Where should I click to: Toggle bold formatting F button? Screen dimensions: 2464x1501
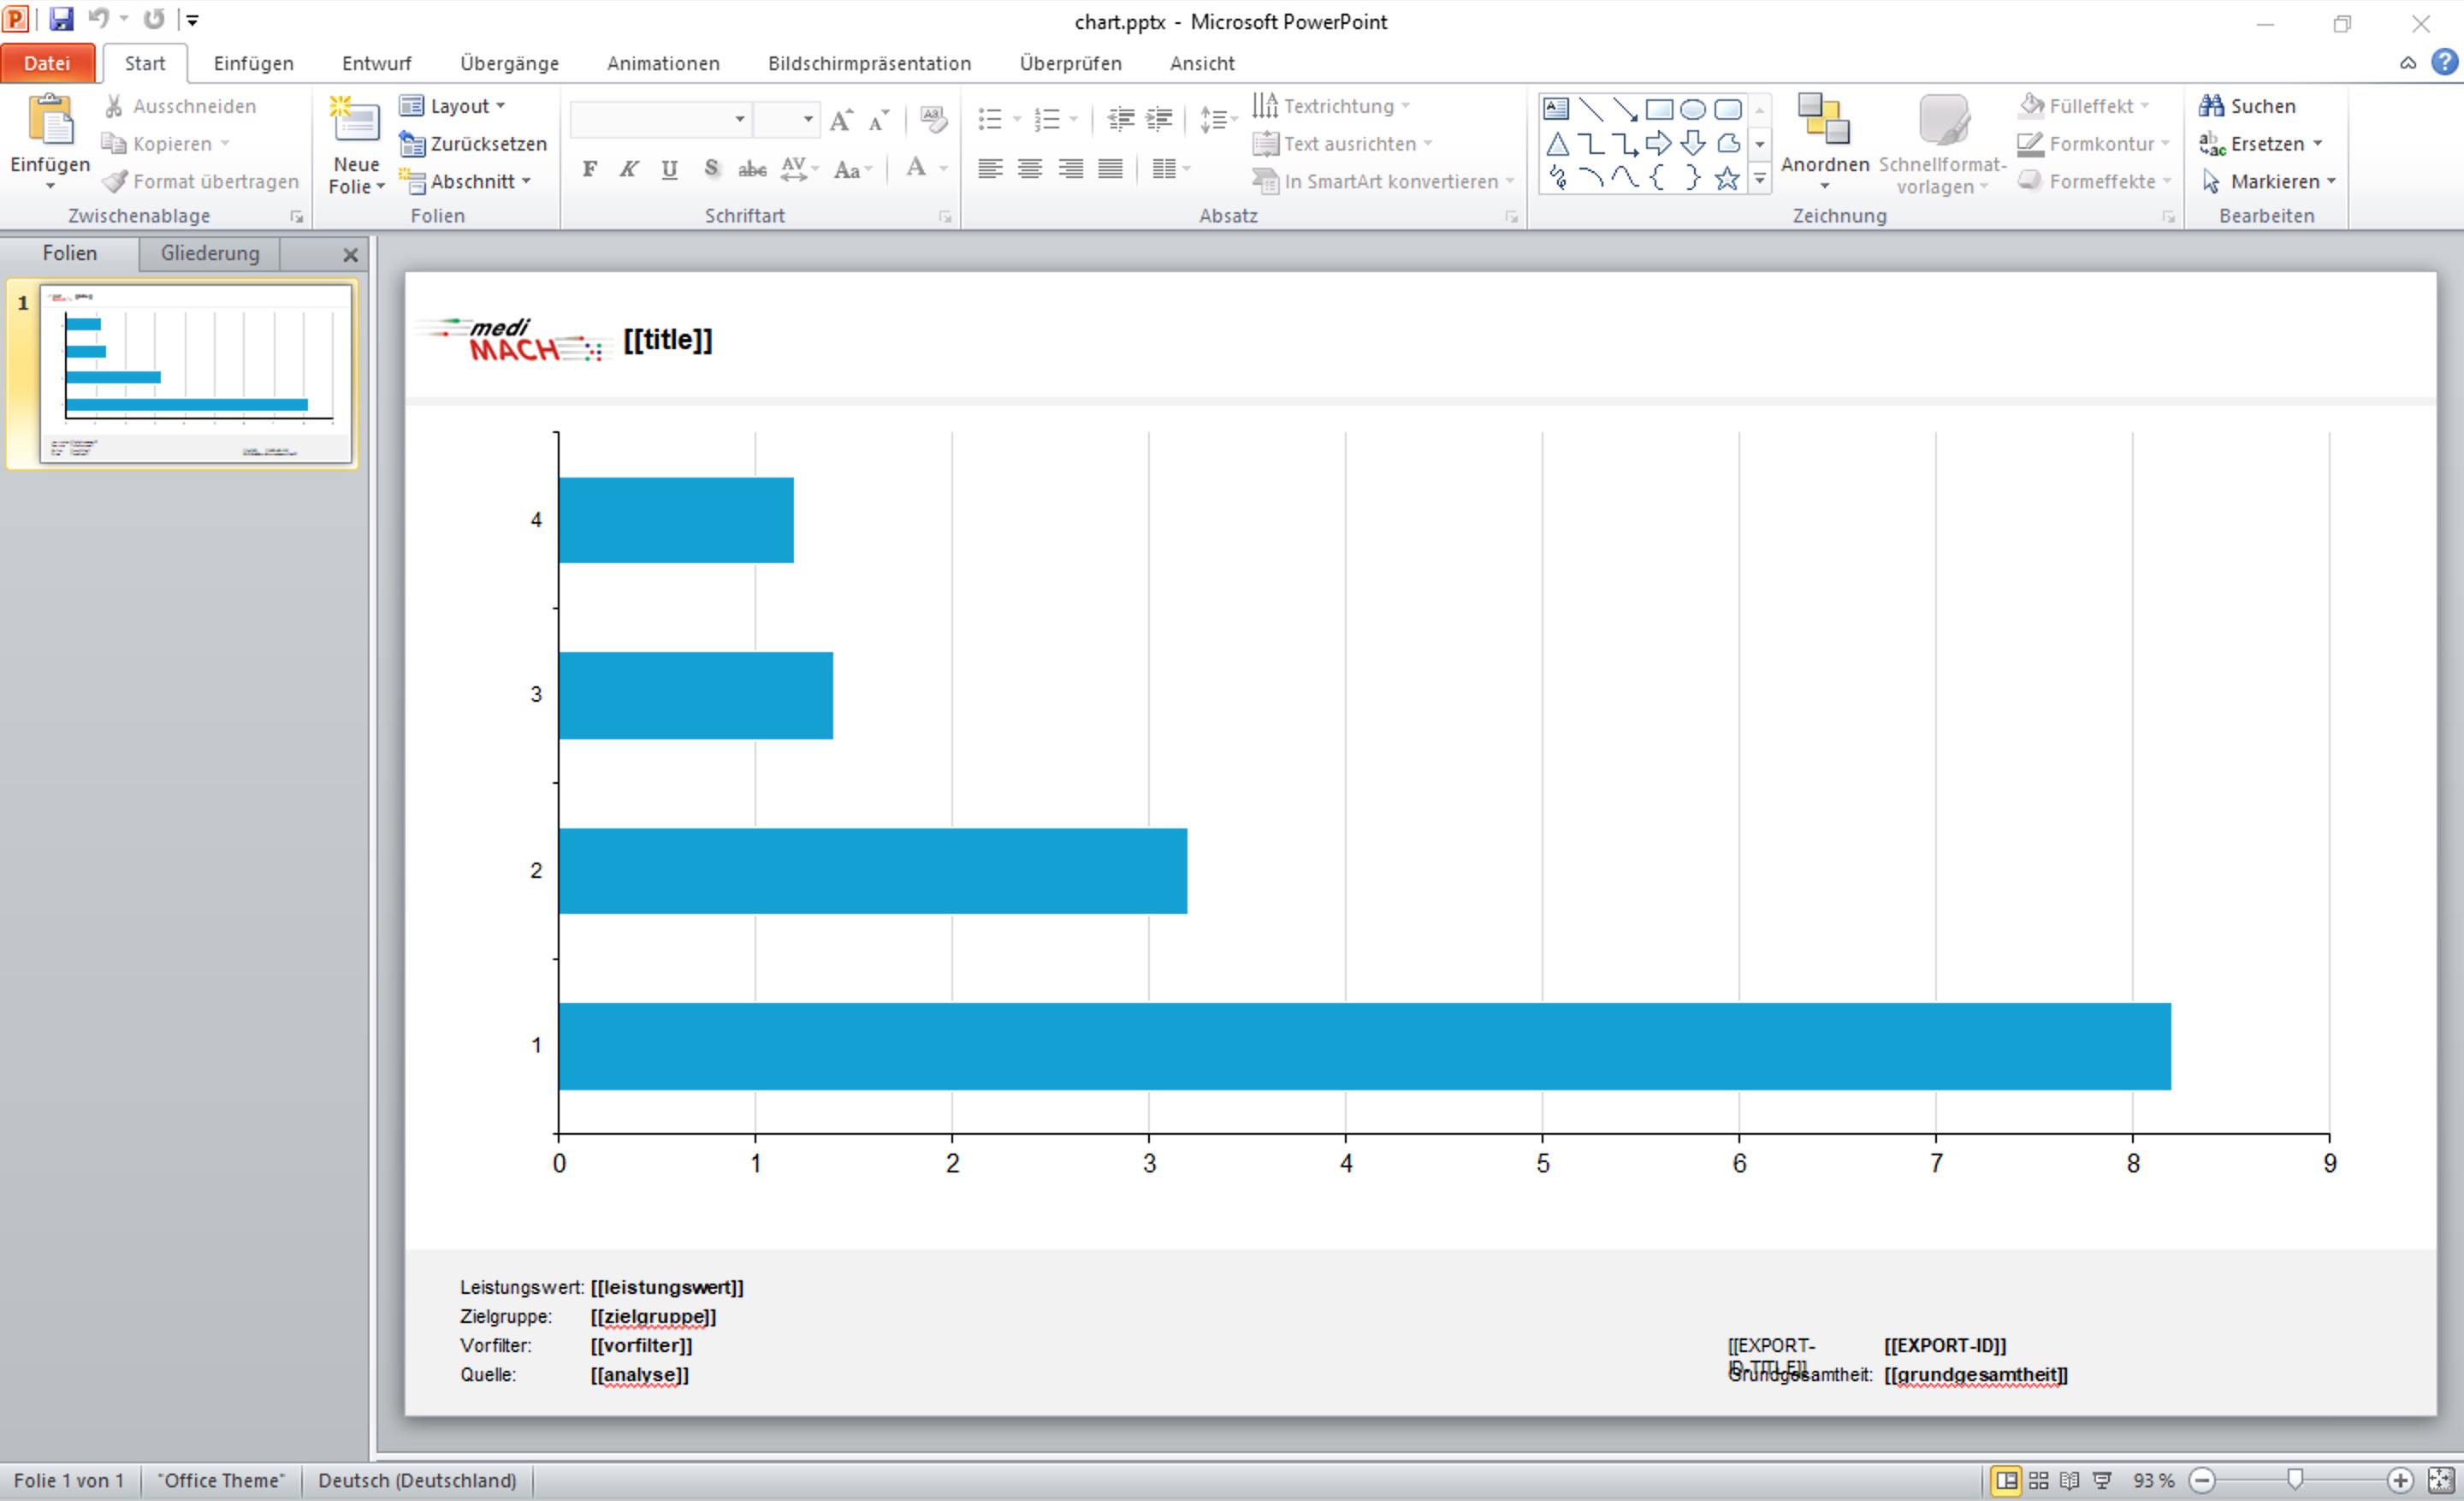590,169
